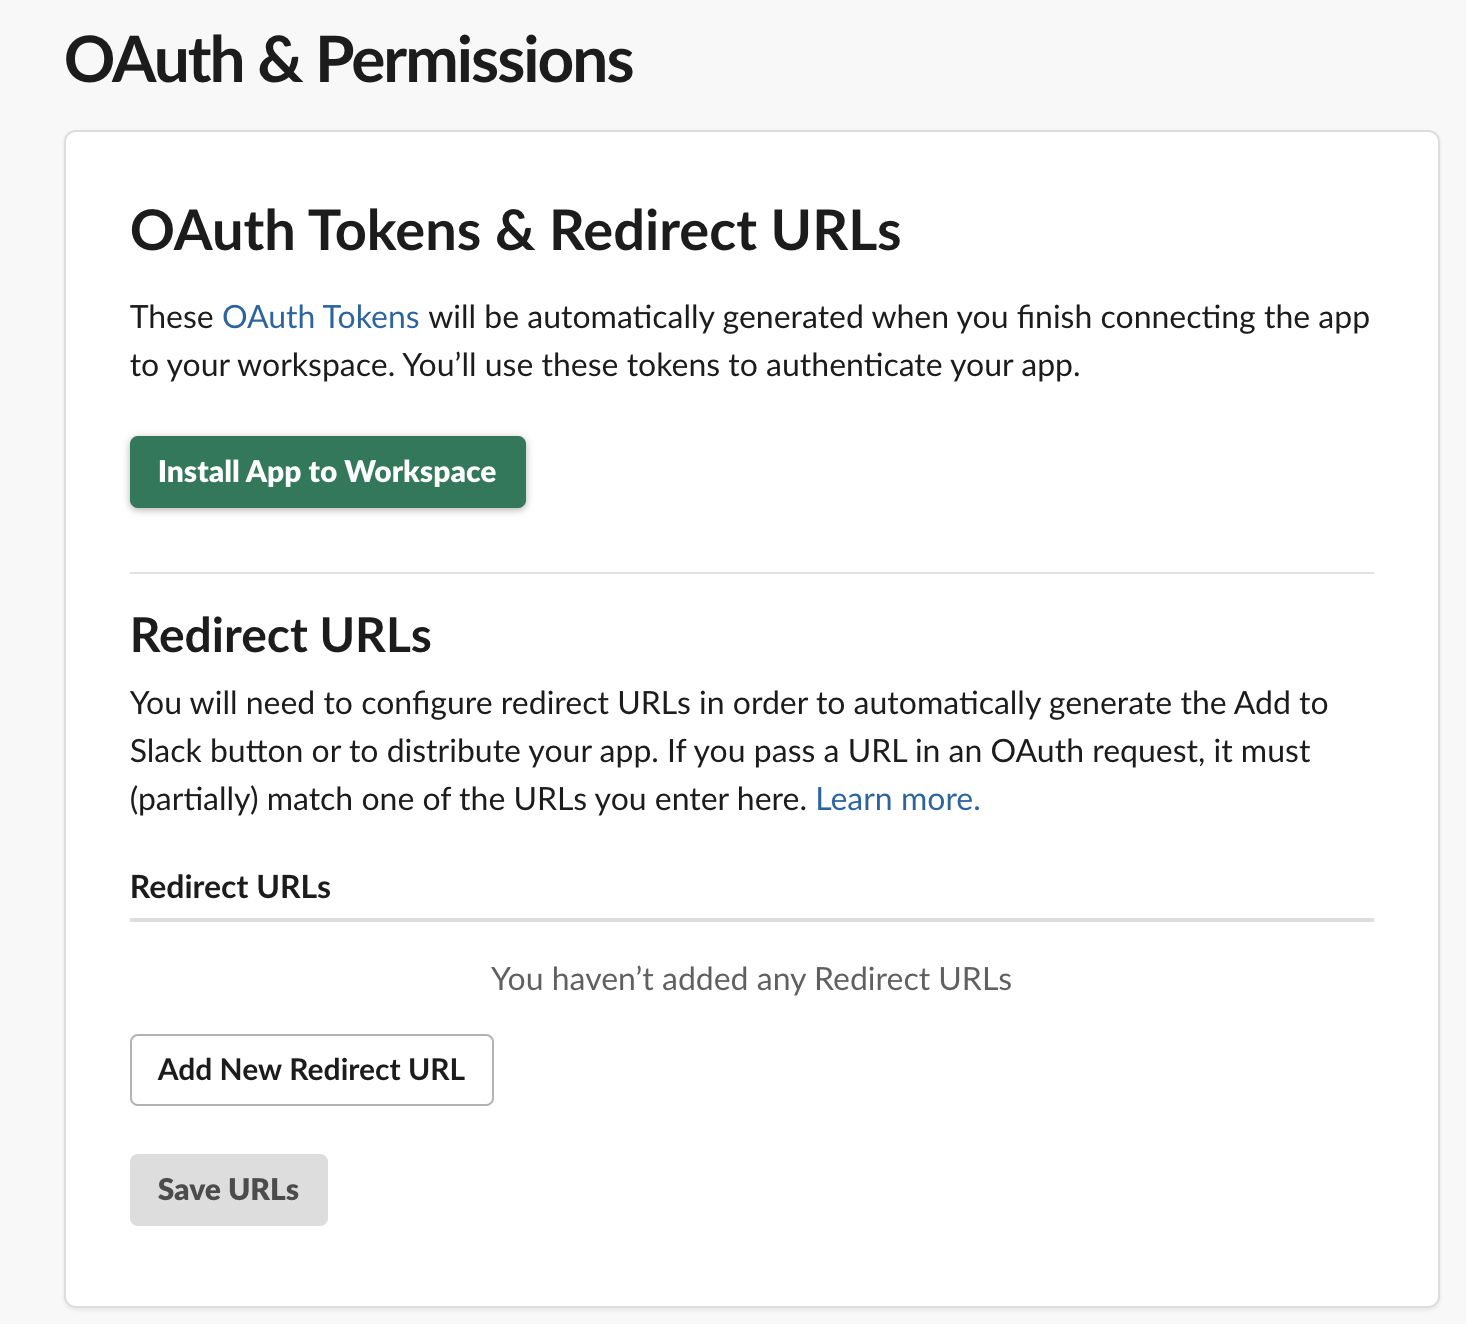Image resolution: width=1466 pixels, height=1324 pixels.
Task: Click the "distribute your app" text
Action: [x=520, y=751]
